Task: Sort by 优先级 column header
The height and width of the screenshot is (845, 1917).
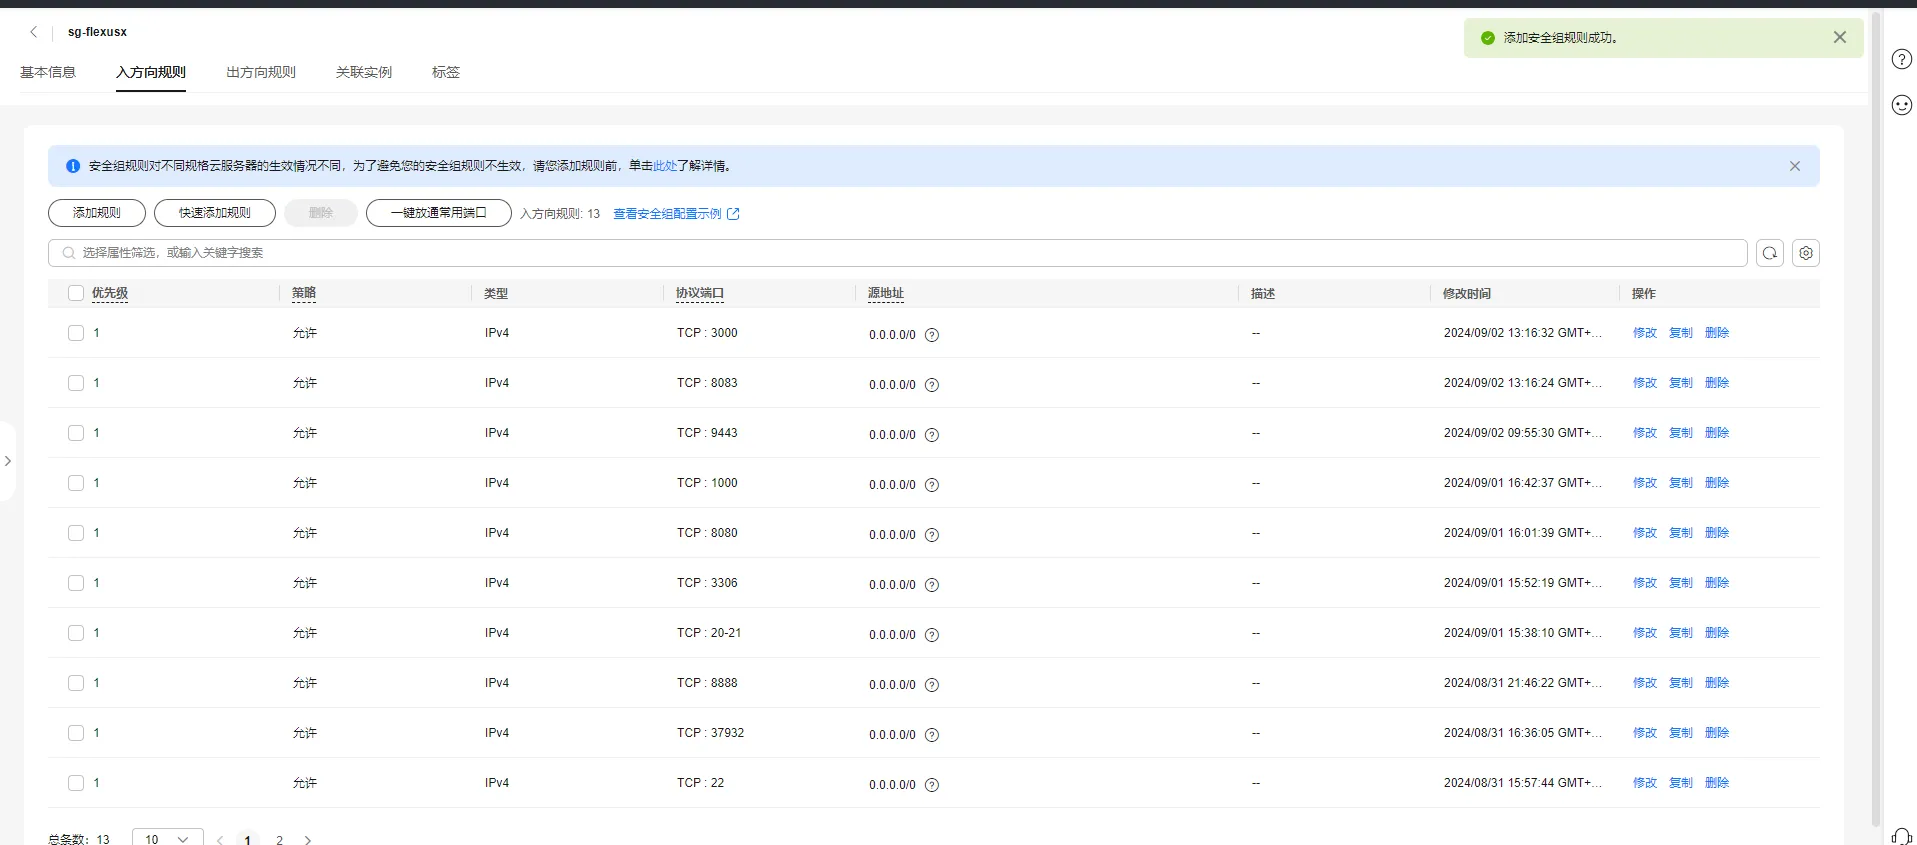Action: 110,293
